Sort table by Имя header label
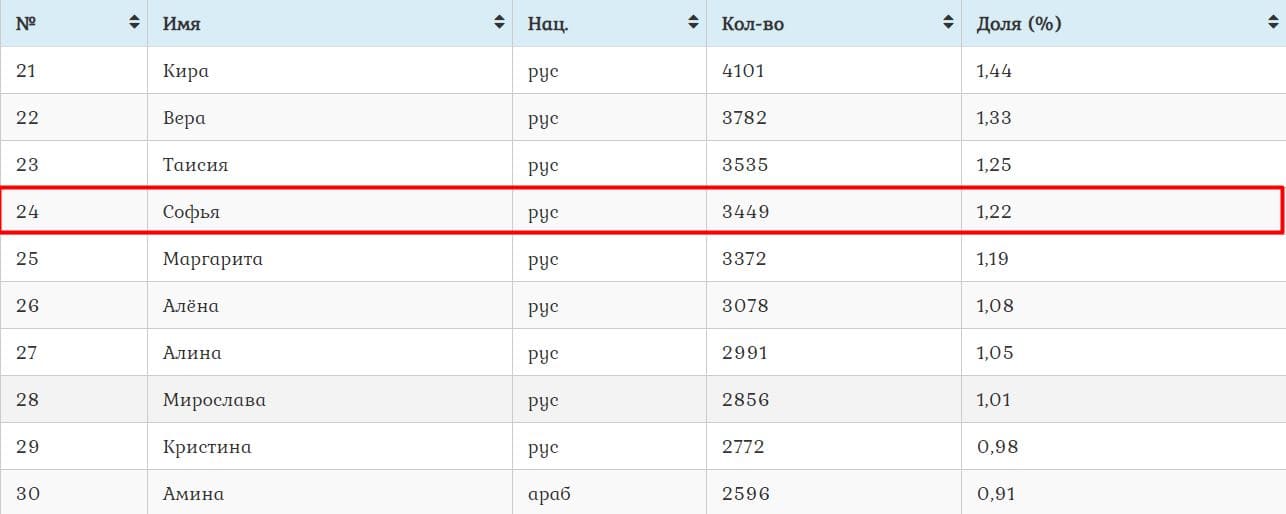 tap(182, 24)
